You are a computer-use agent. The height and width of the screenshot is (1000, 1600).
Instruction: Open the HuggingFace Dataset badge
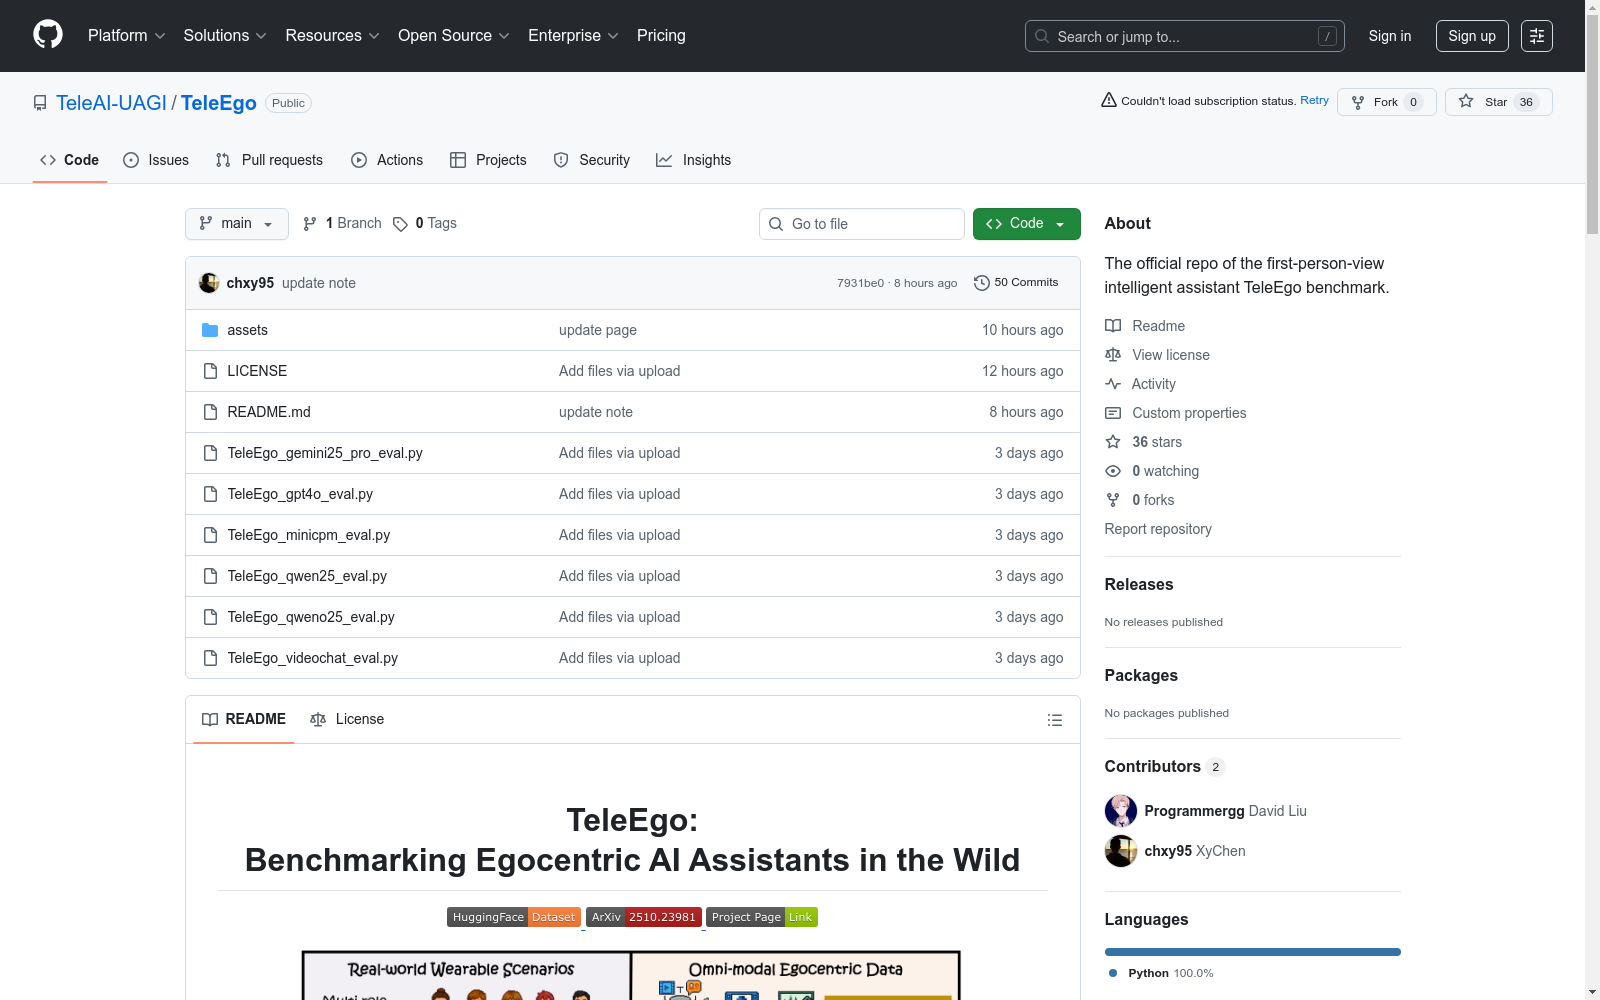coord(514,917)
